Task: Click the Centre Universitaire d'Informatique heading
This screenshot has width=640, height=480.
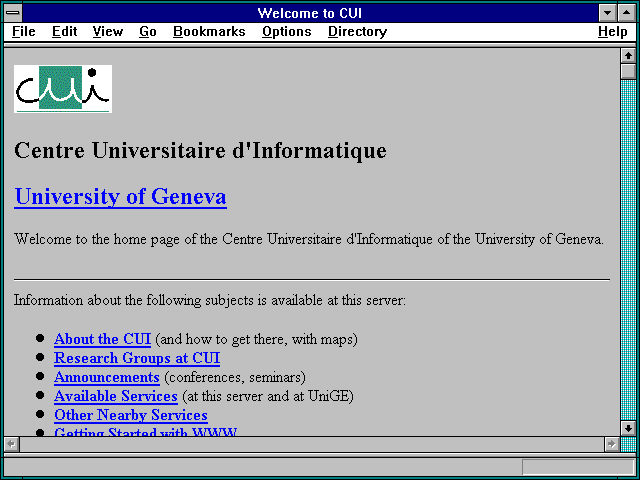Action: [200, 151]
